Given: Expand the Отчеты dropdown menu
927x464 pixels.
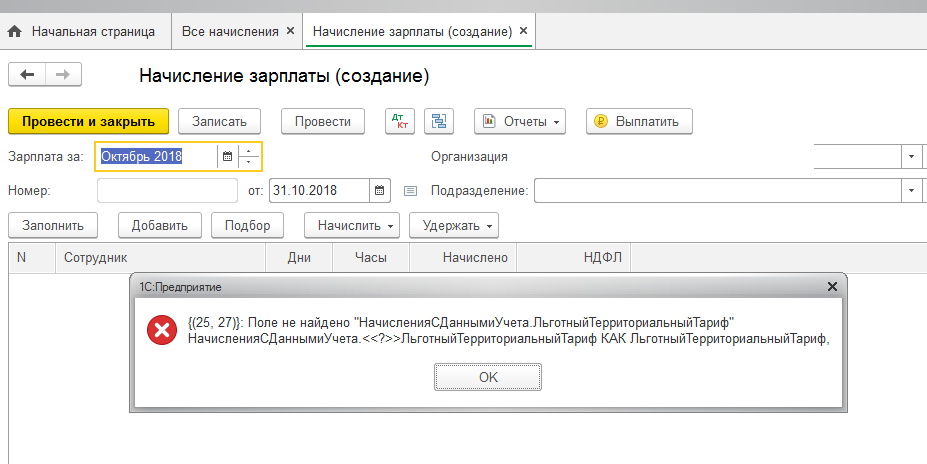Looking at the screenshot, I should [x=520, y=122].
